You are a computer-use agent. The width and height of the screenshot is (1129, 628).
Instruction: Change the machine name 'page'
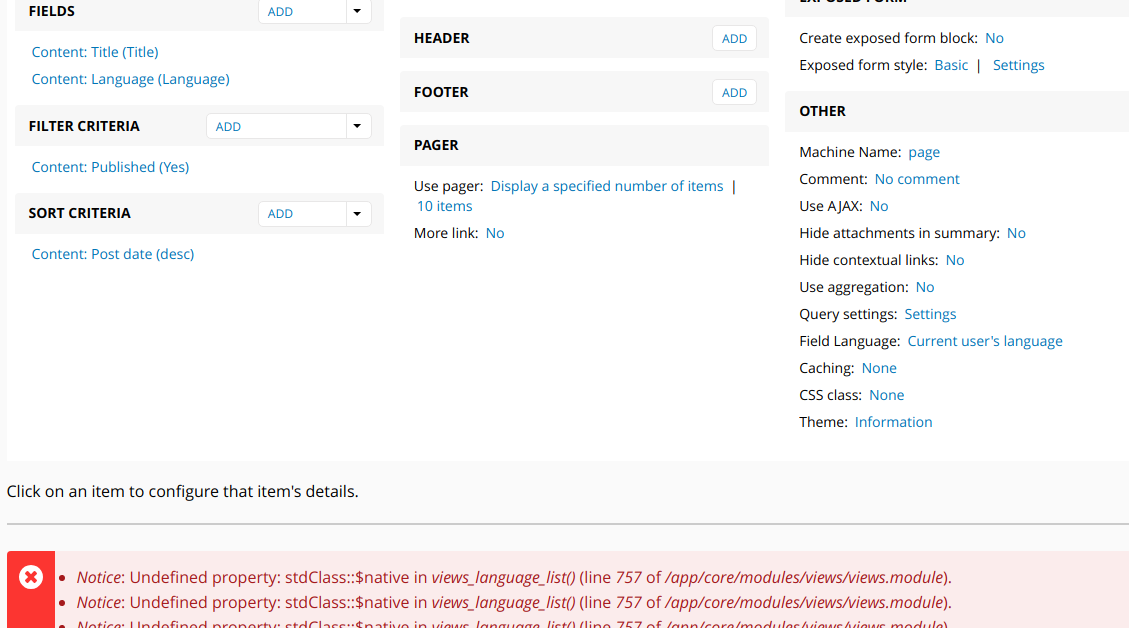pos(923,151)
